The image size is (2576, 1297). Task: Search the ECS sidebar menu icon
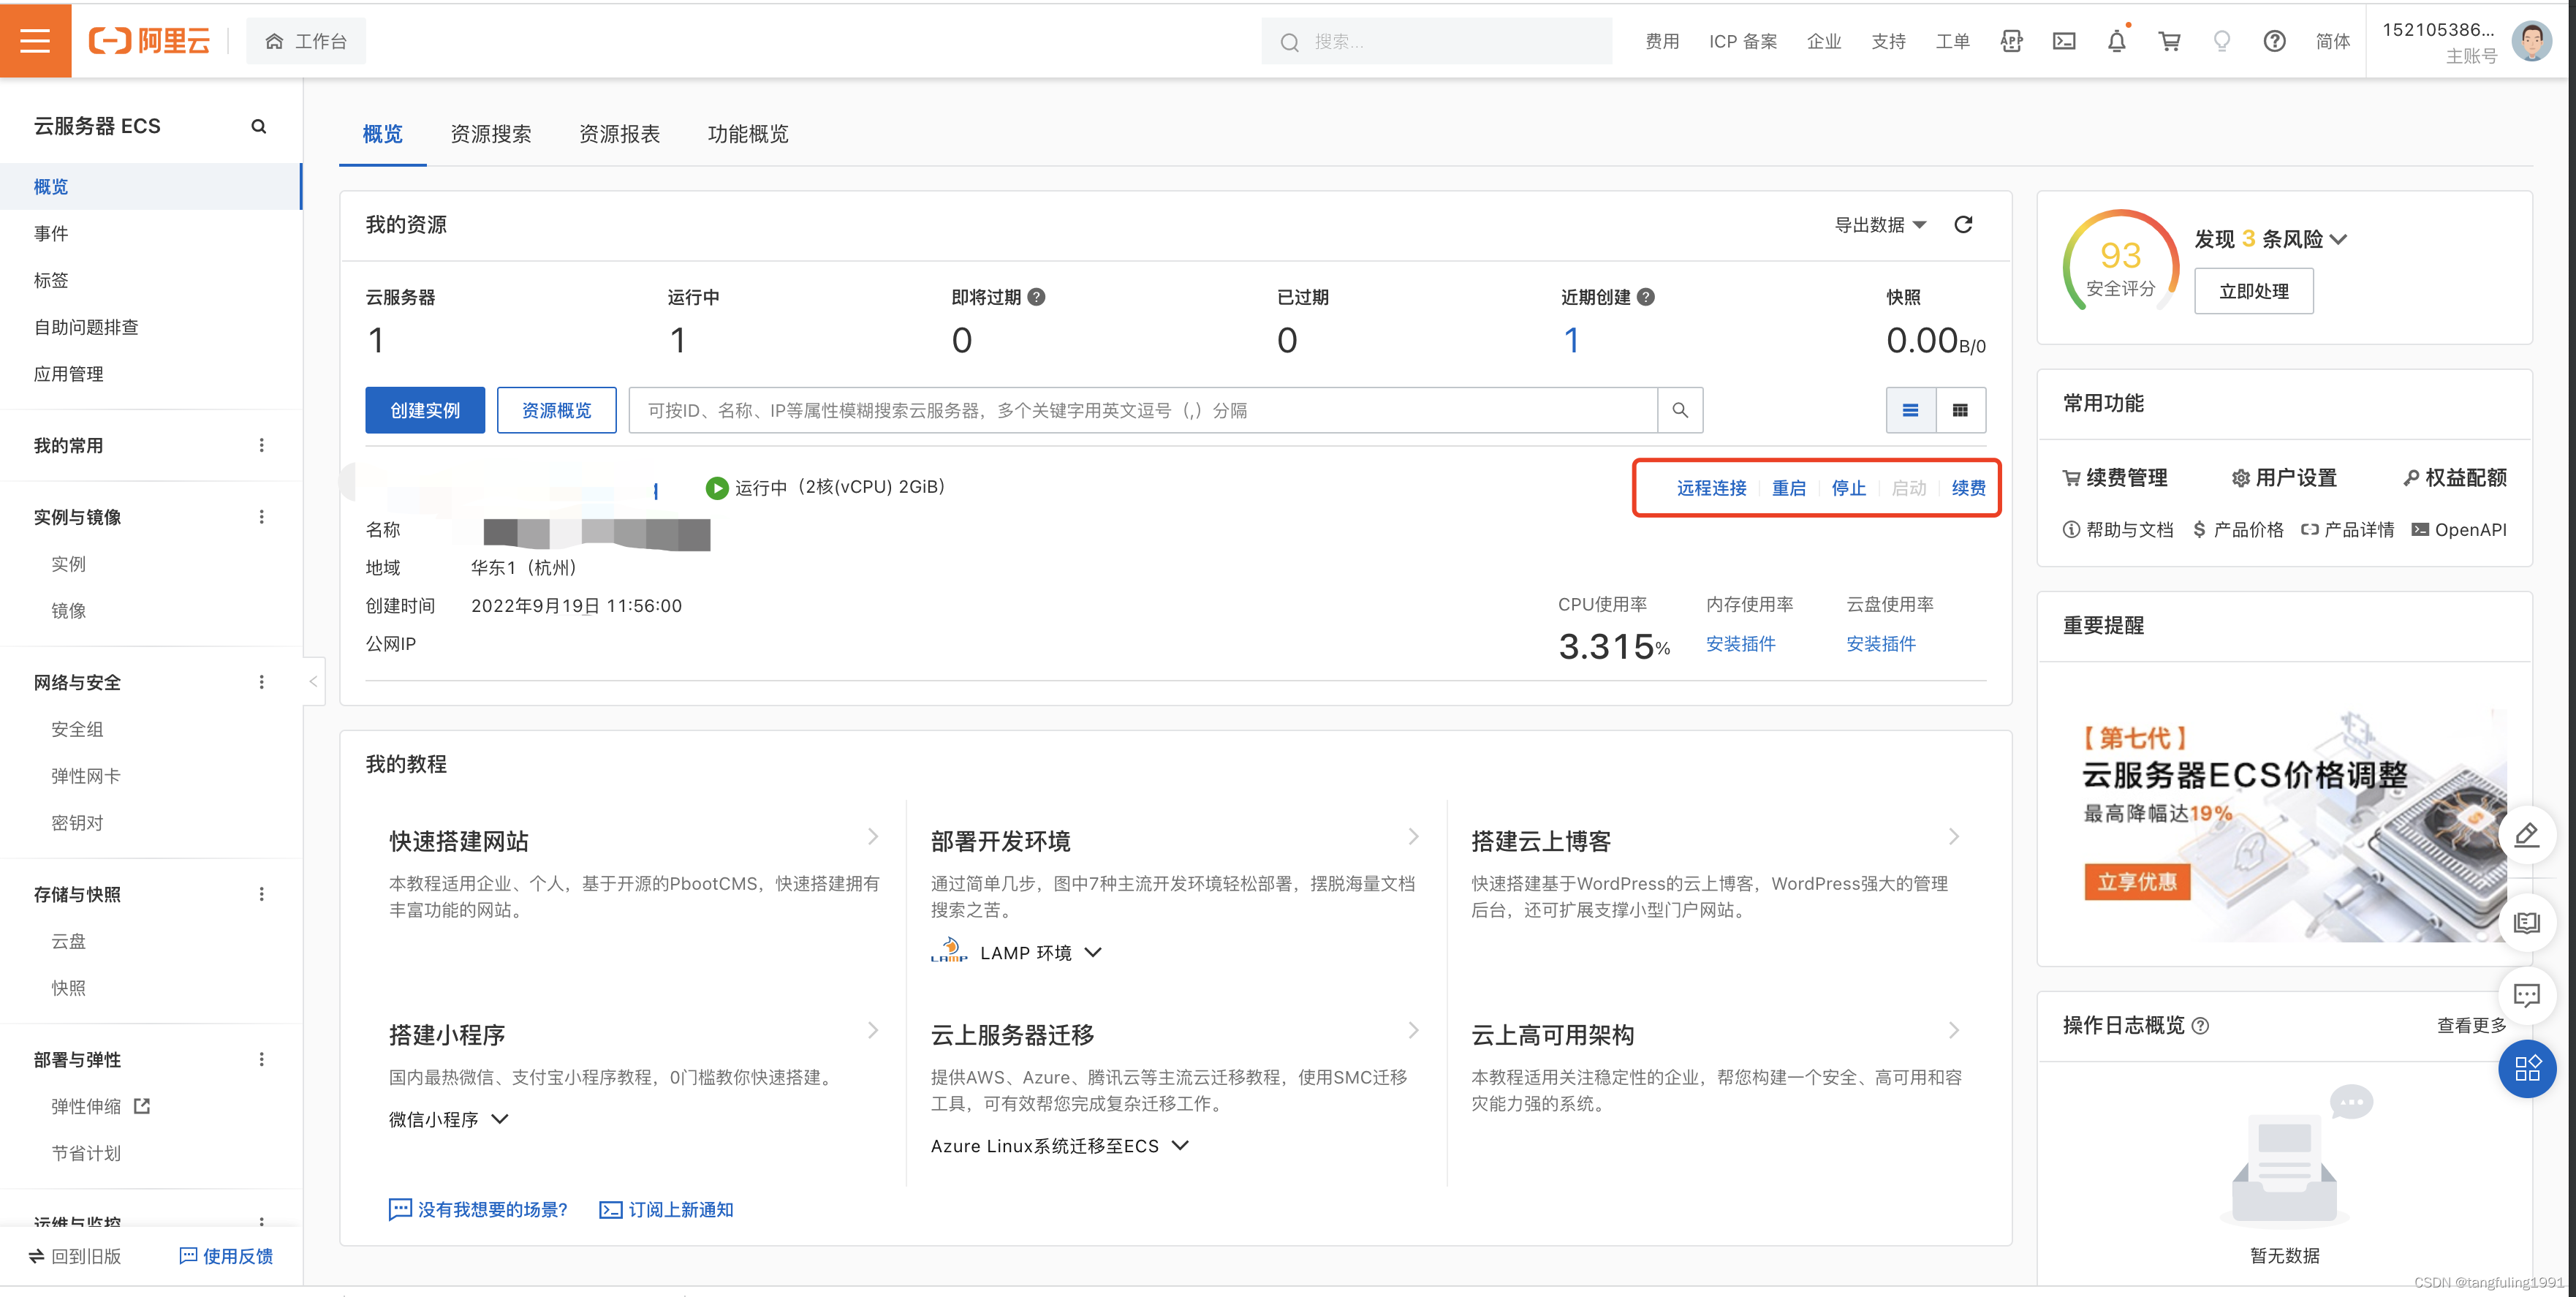[x=259, y=126]
